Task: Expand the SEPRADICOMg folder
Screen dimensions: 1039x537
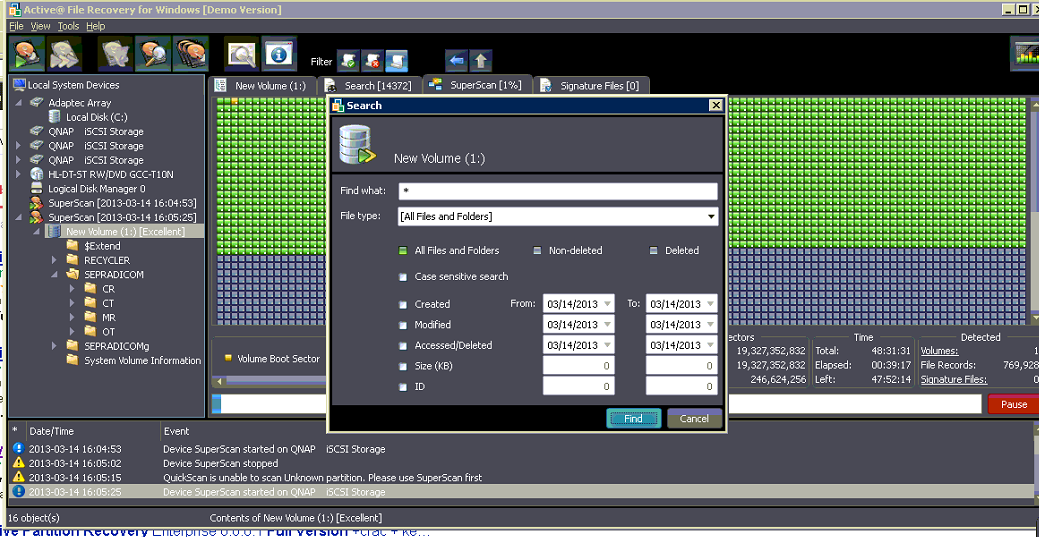Action: (x=54, y=346)
